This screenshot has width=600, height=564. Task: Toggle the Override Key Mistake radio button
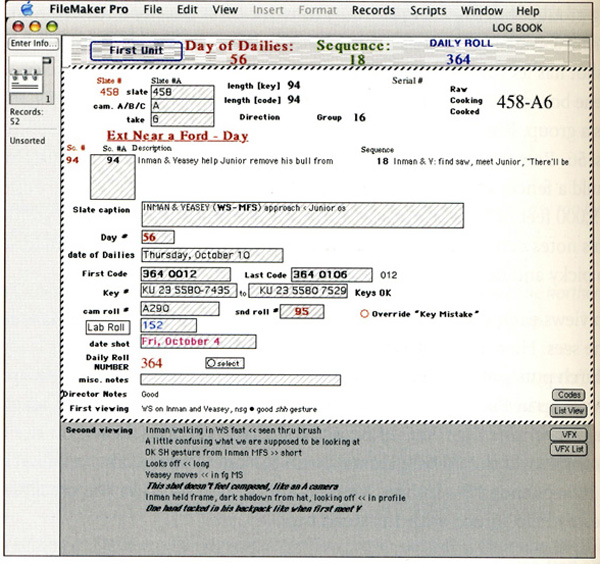(366, 314)
